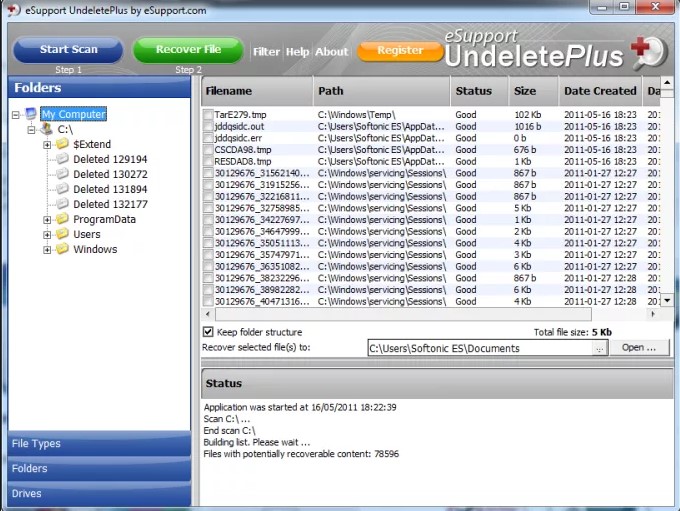
Task: Click the C:\ drive icon
Action: coord(46,129)
